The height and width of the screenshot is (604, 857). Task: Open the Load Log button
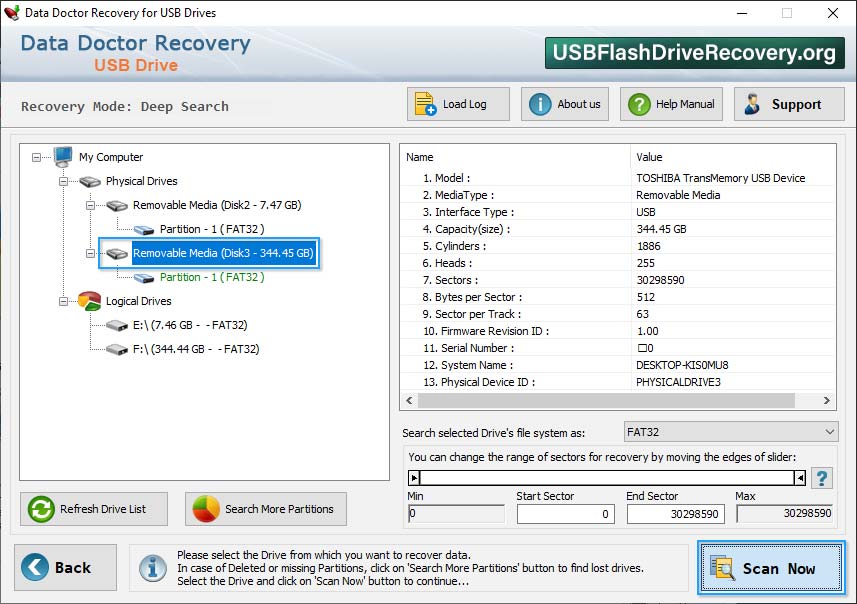[458, 104]
